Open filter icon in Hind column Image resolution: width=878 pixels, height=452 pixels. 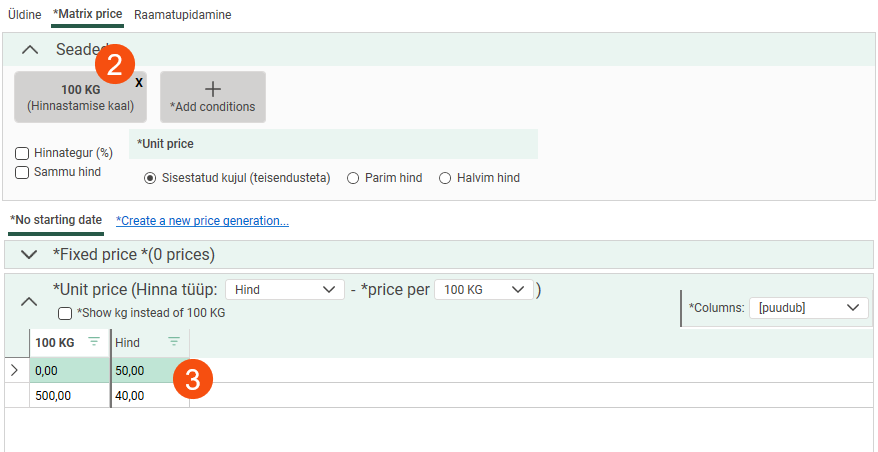(174, 342)
